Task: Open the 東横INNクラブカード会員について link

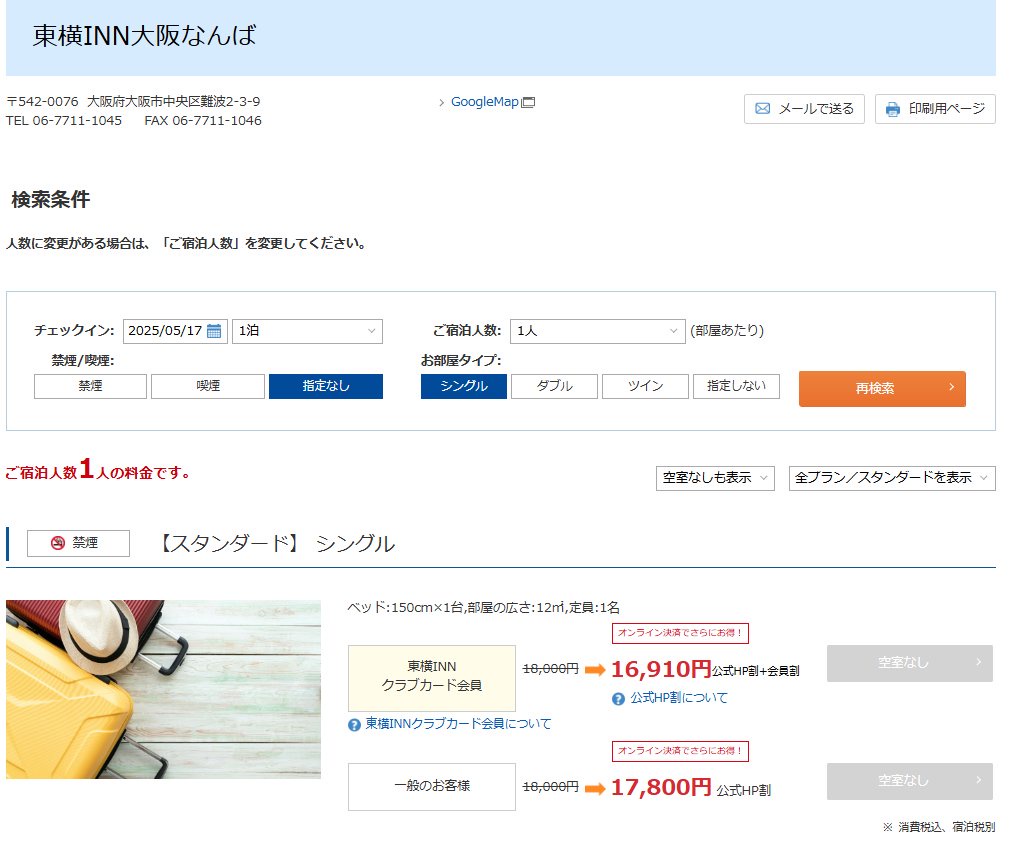Action: pyautogui.click(x=458, y=724)
